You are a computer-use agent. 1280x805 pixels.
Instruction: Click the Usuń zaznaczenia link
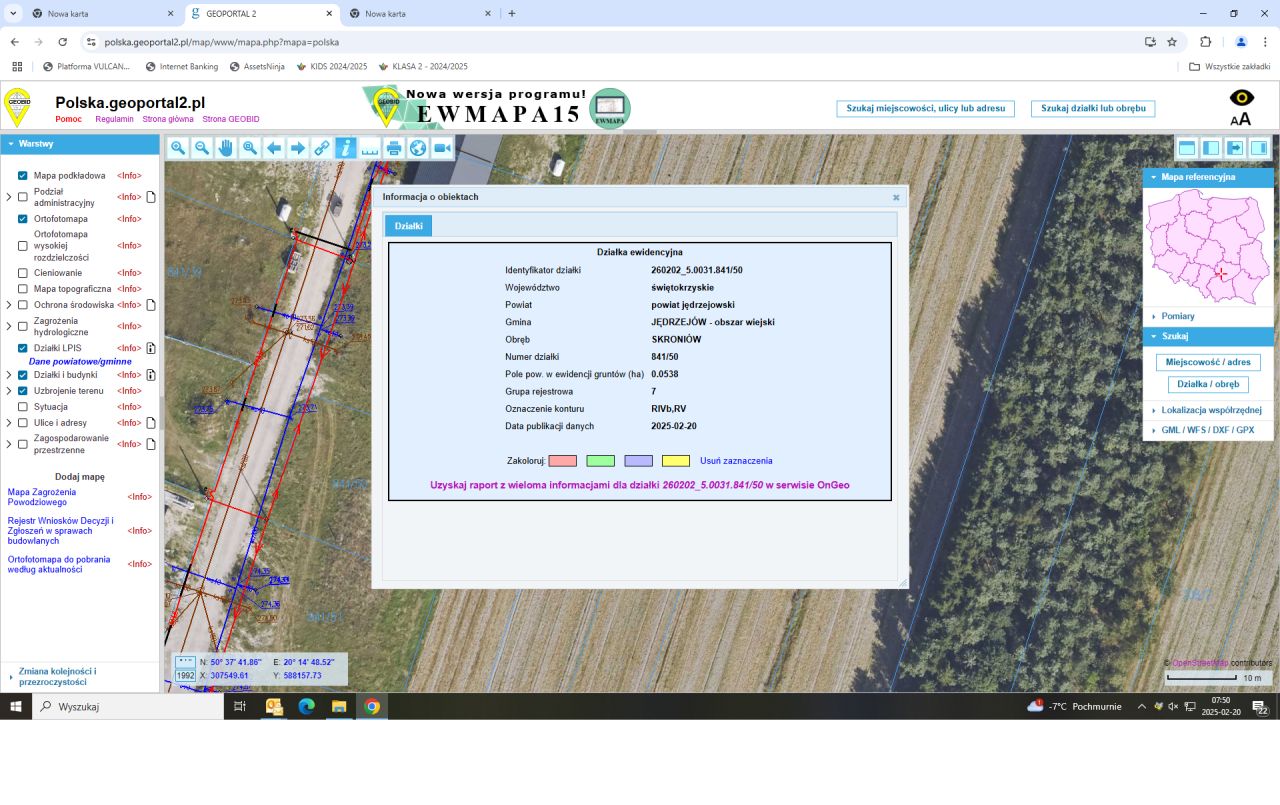pos(736,461)
